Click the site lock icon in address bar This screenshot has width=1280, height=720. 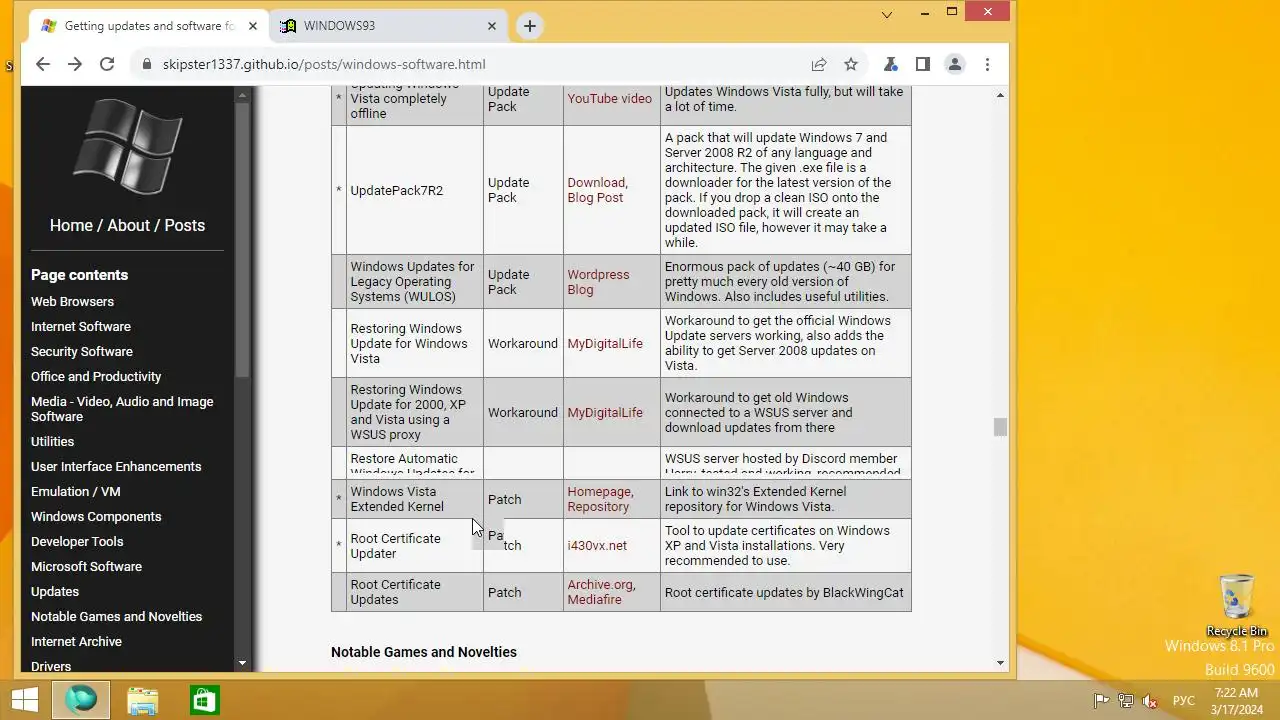click(147, 64)
